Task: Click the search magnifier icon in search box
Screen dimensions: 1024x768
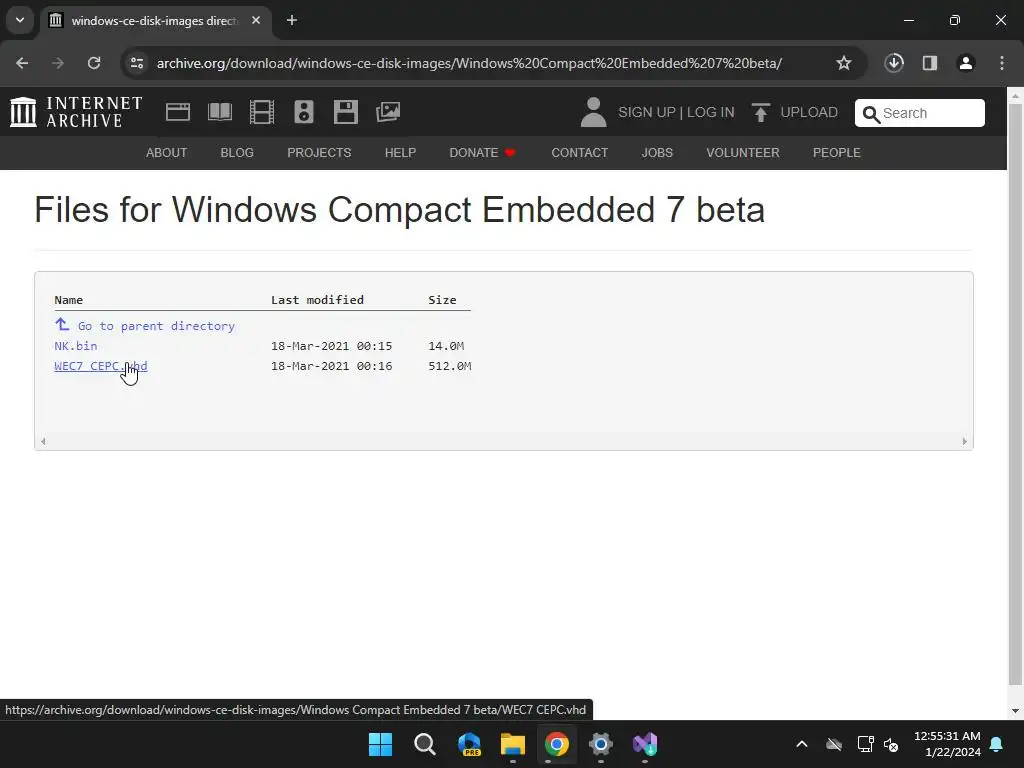Action: pos(871,114)
